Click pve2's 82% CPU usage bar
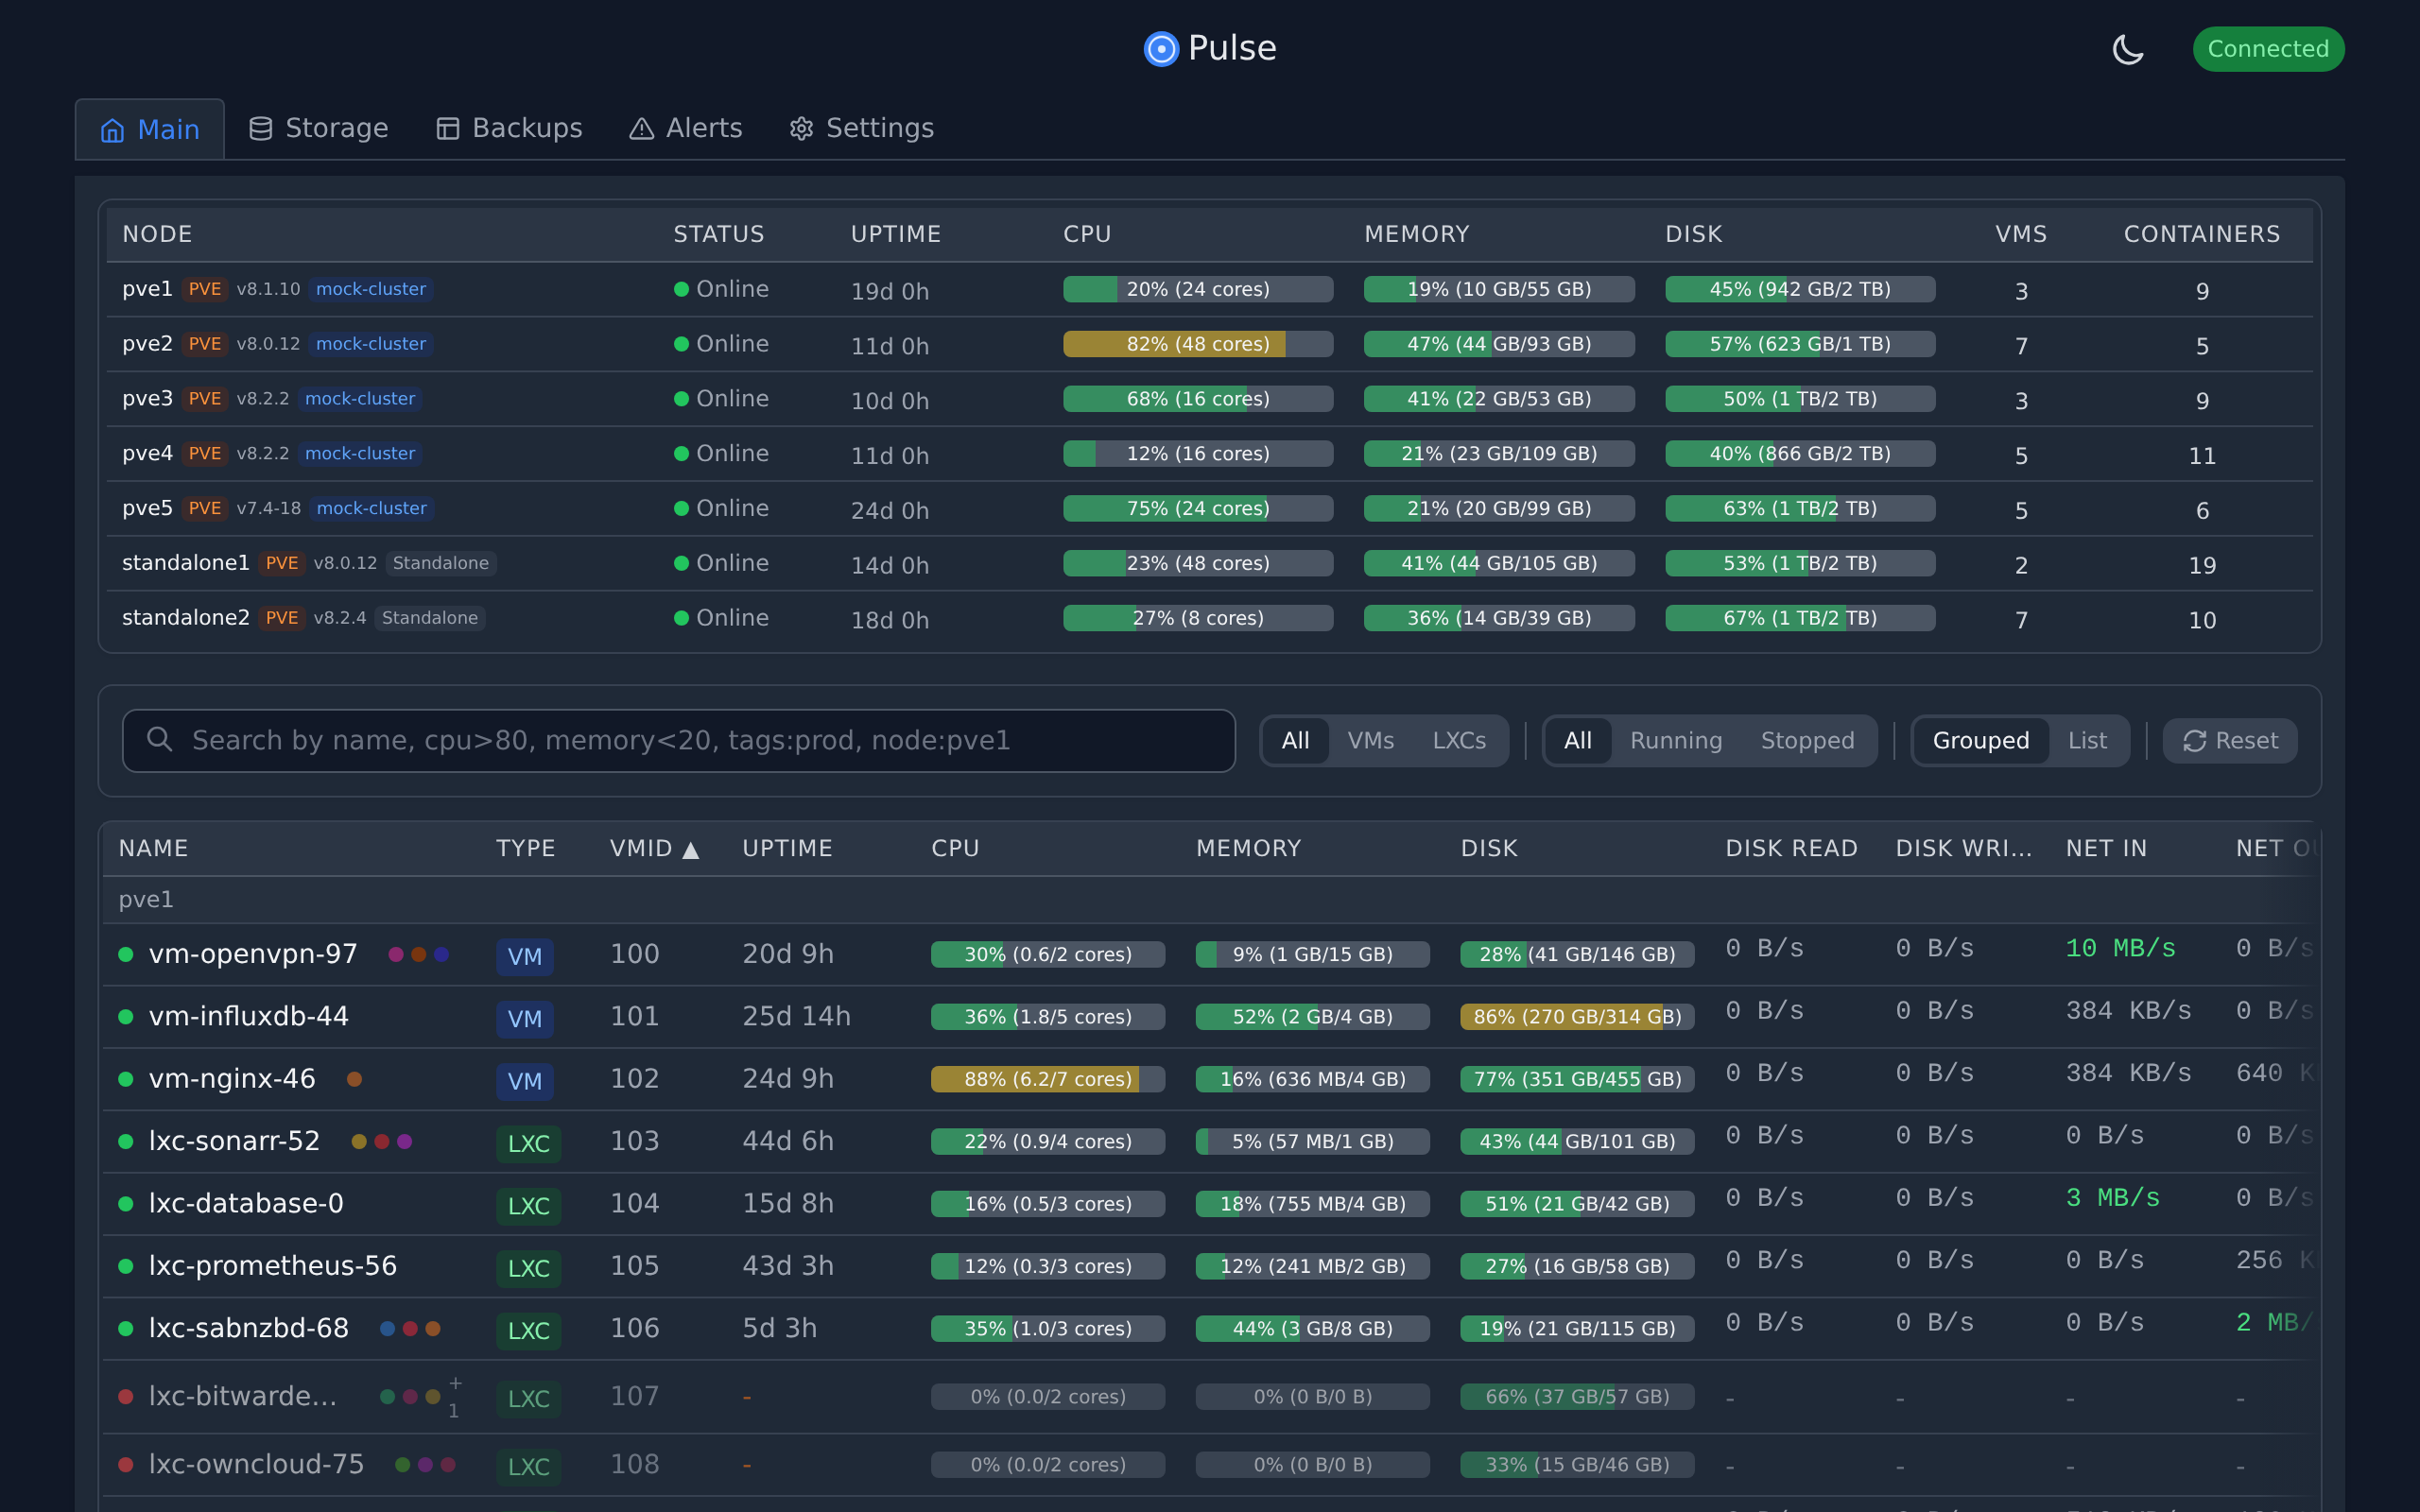This screenshot has height=1512, width=2420. [x=1197, y=344]
